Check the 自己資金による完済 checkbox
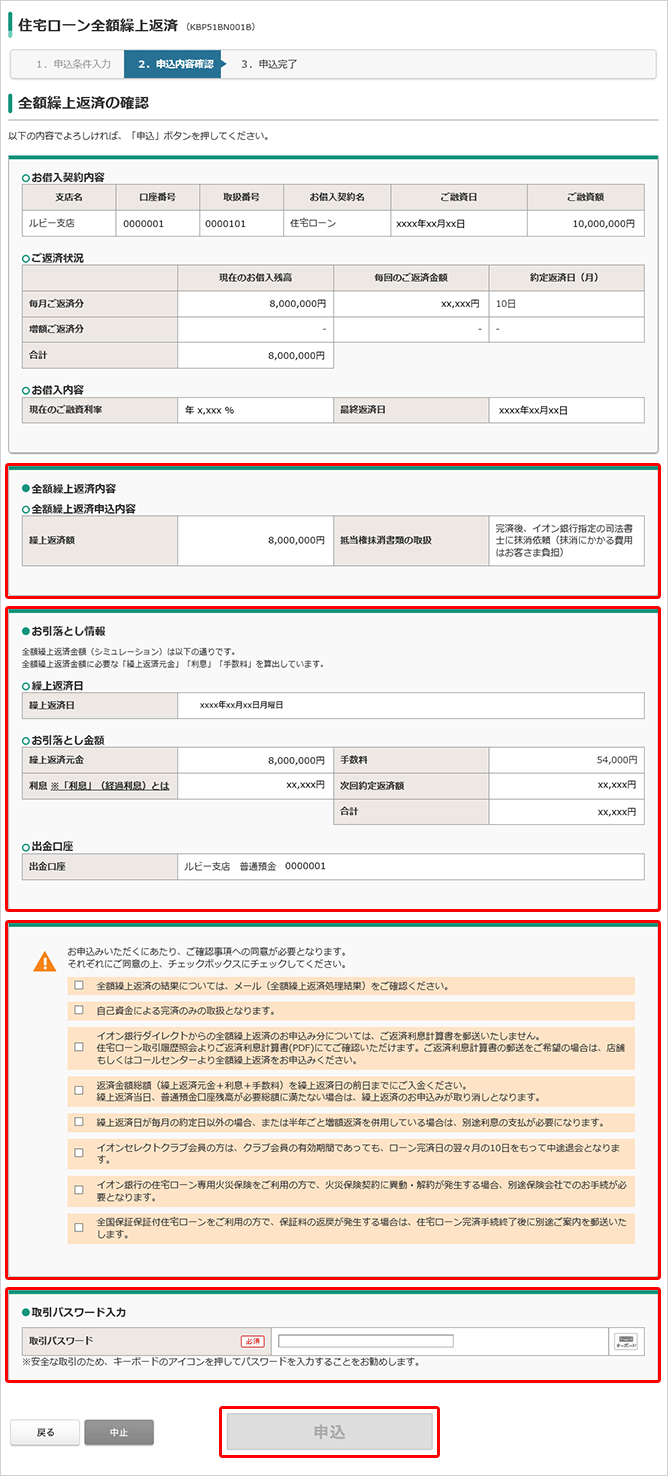 click(79, 1011)
